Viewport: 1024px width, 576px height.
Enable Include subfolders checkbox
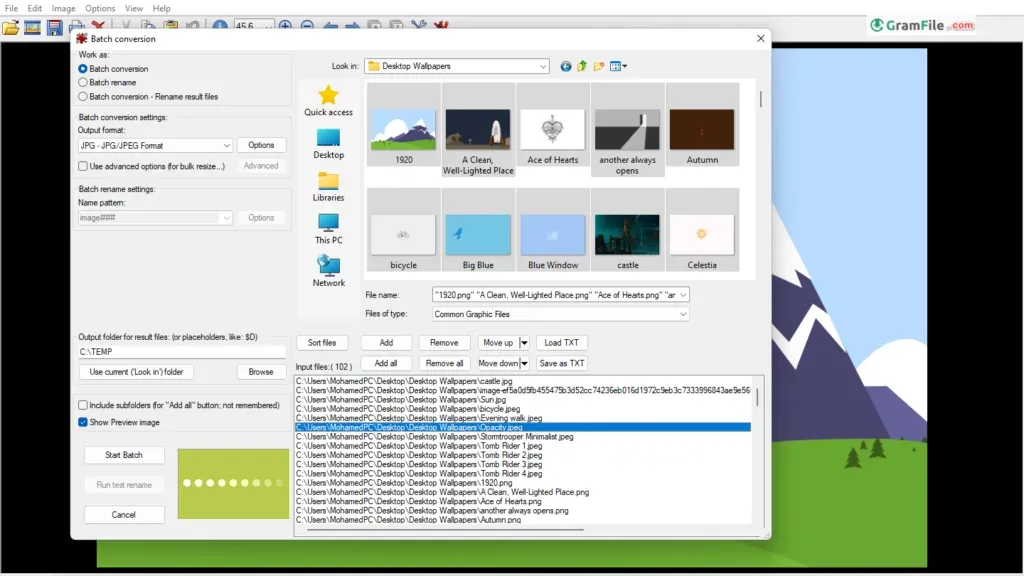(x=83, y=406)
